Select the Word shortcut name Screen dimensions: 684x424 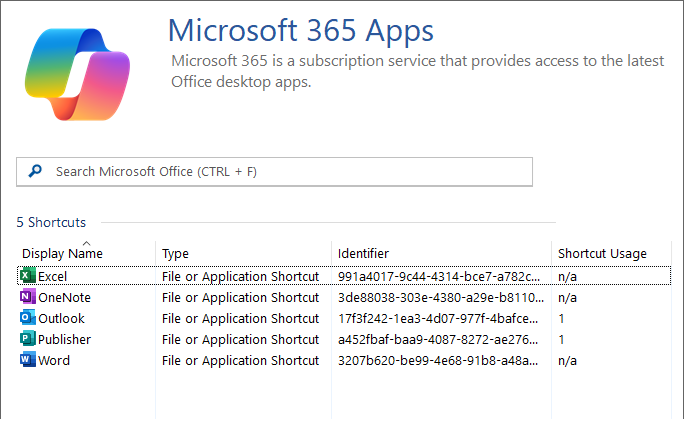pos(54,360)
